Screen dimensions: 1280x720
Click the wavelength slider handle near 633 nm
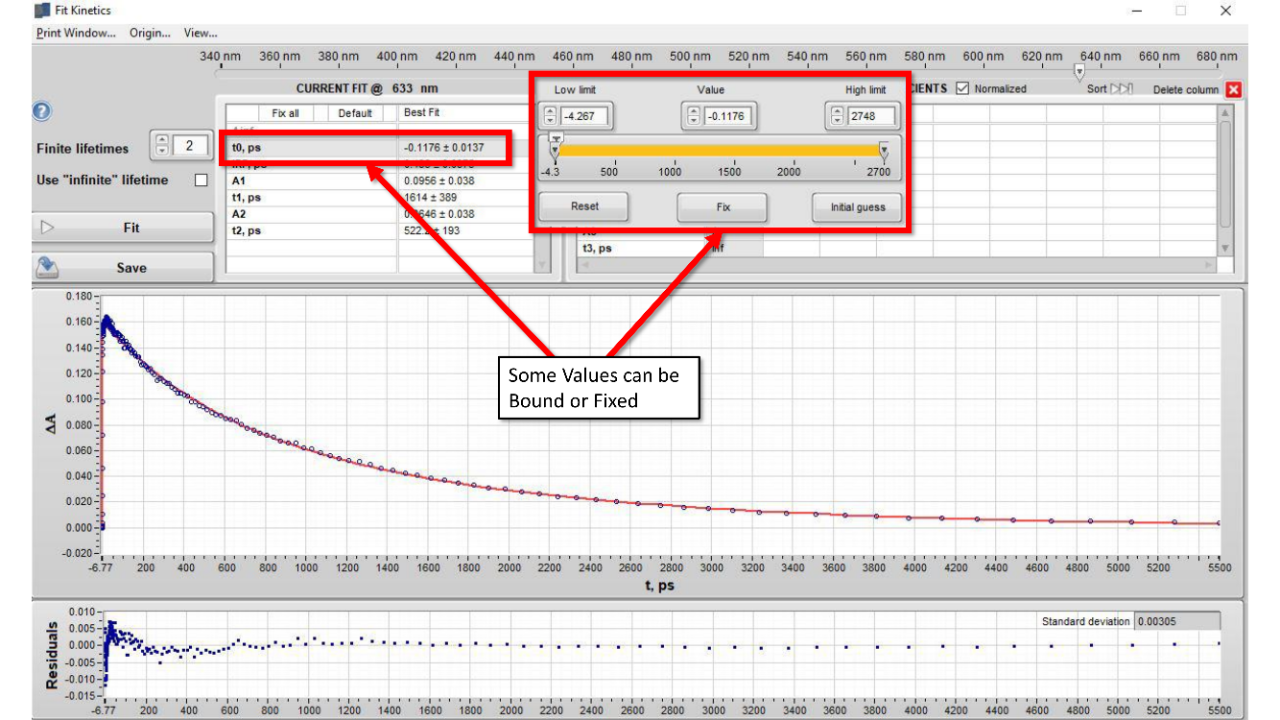click(x=1078, y=71)
